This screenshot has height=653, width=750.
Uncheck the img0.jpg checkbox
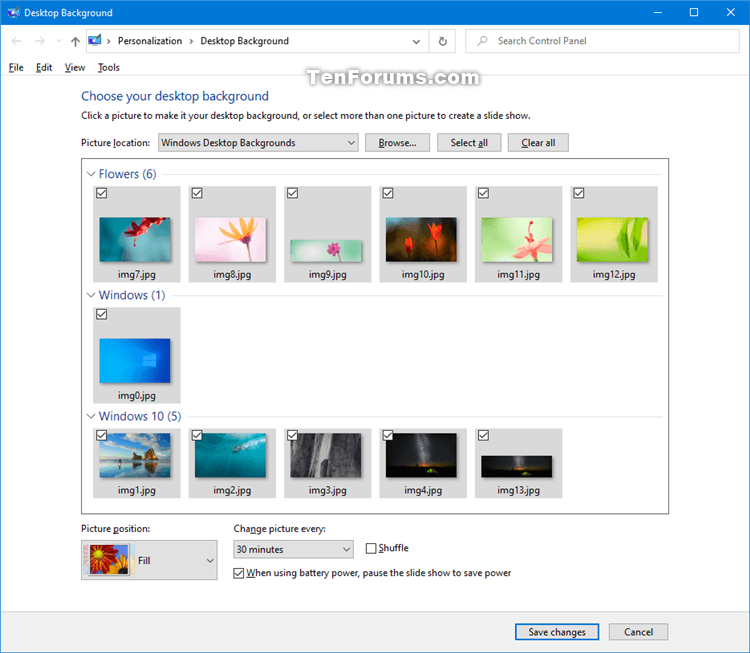(x=101, y=314)
